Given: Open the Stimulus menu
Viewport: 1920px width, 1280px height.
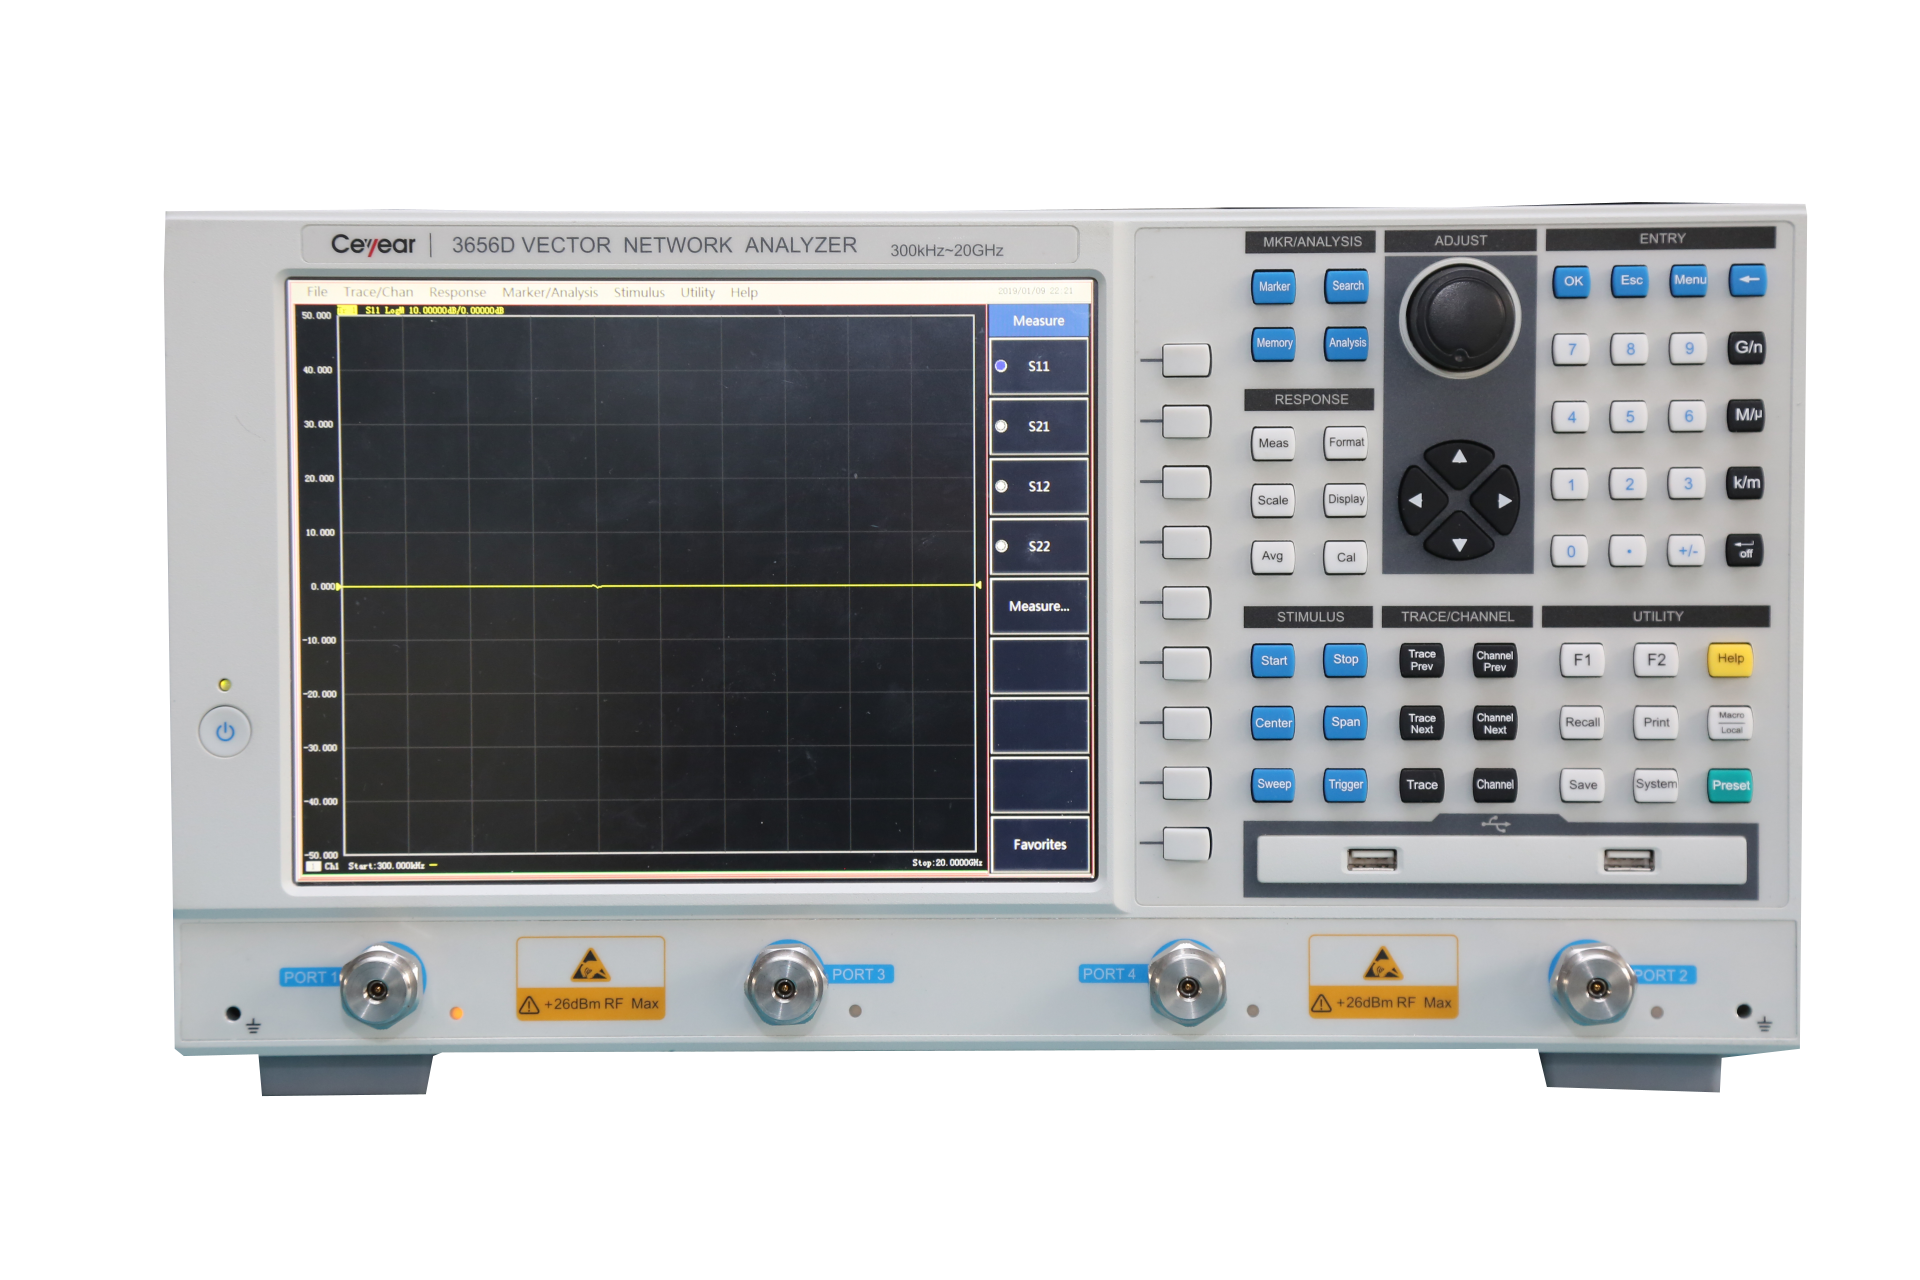Looking at the screenshot, I should coord(639,292).
